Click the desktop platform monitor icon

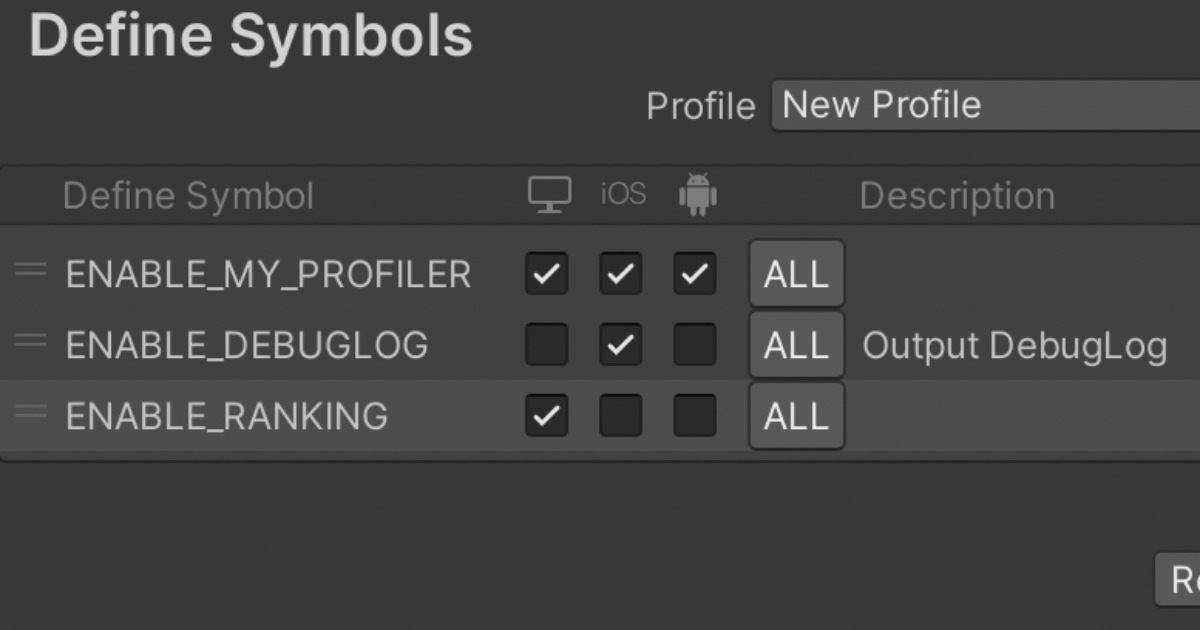point(549,194)
